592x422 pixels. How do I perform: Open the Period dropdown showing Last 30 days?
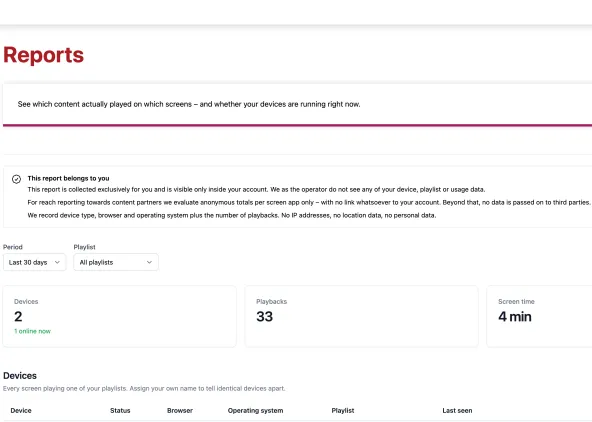click(34, 262)
